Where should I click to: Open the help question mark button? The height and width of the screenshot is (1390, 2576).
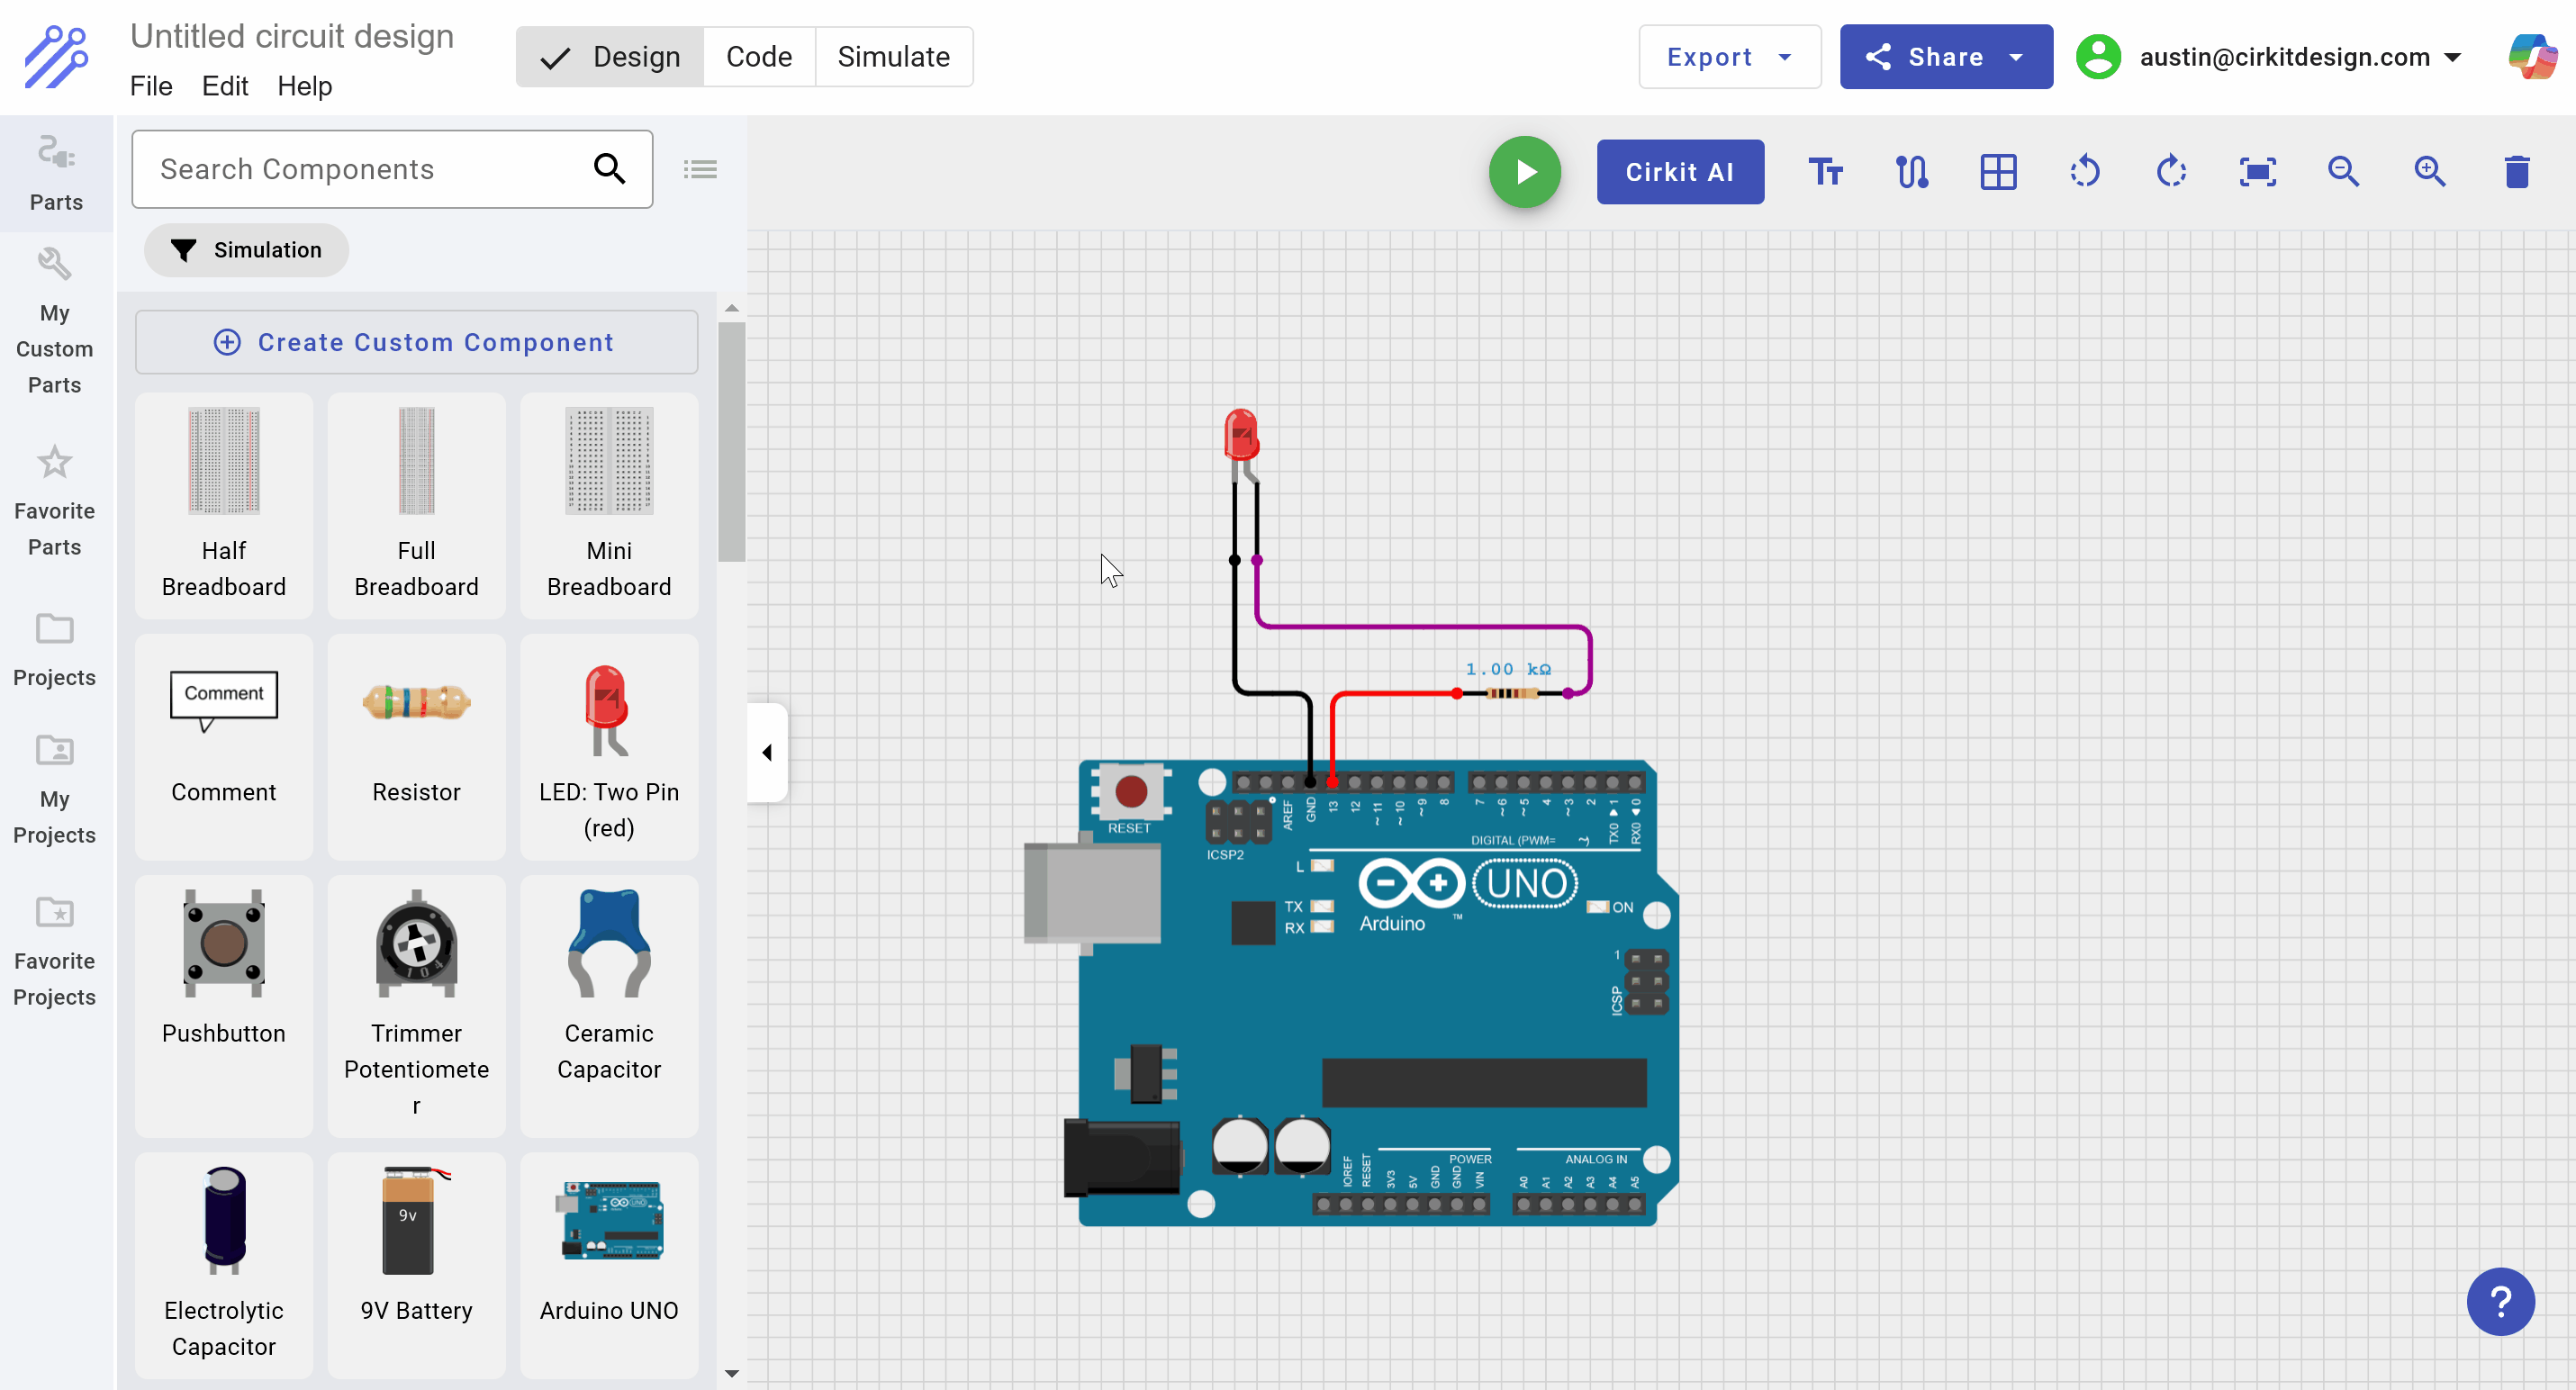click(2500, 1301)
